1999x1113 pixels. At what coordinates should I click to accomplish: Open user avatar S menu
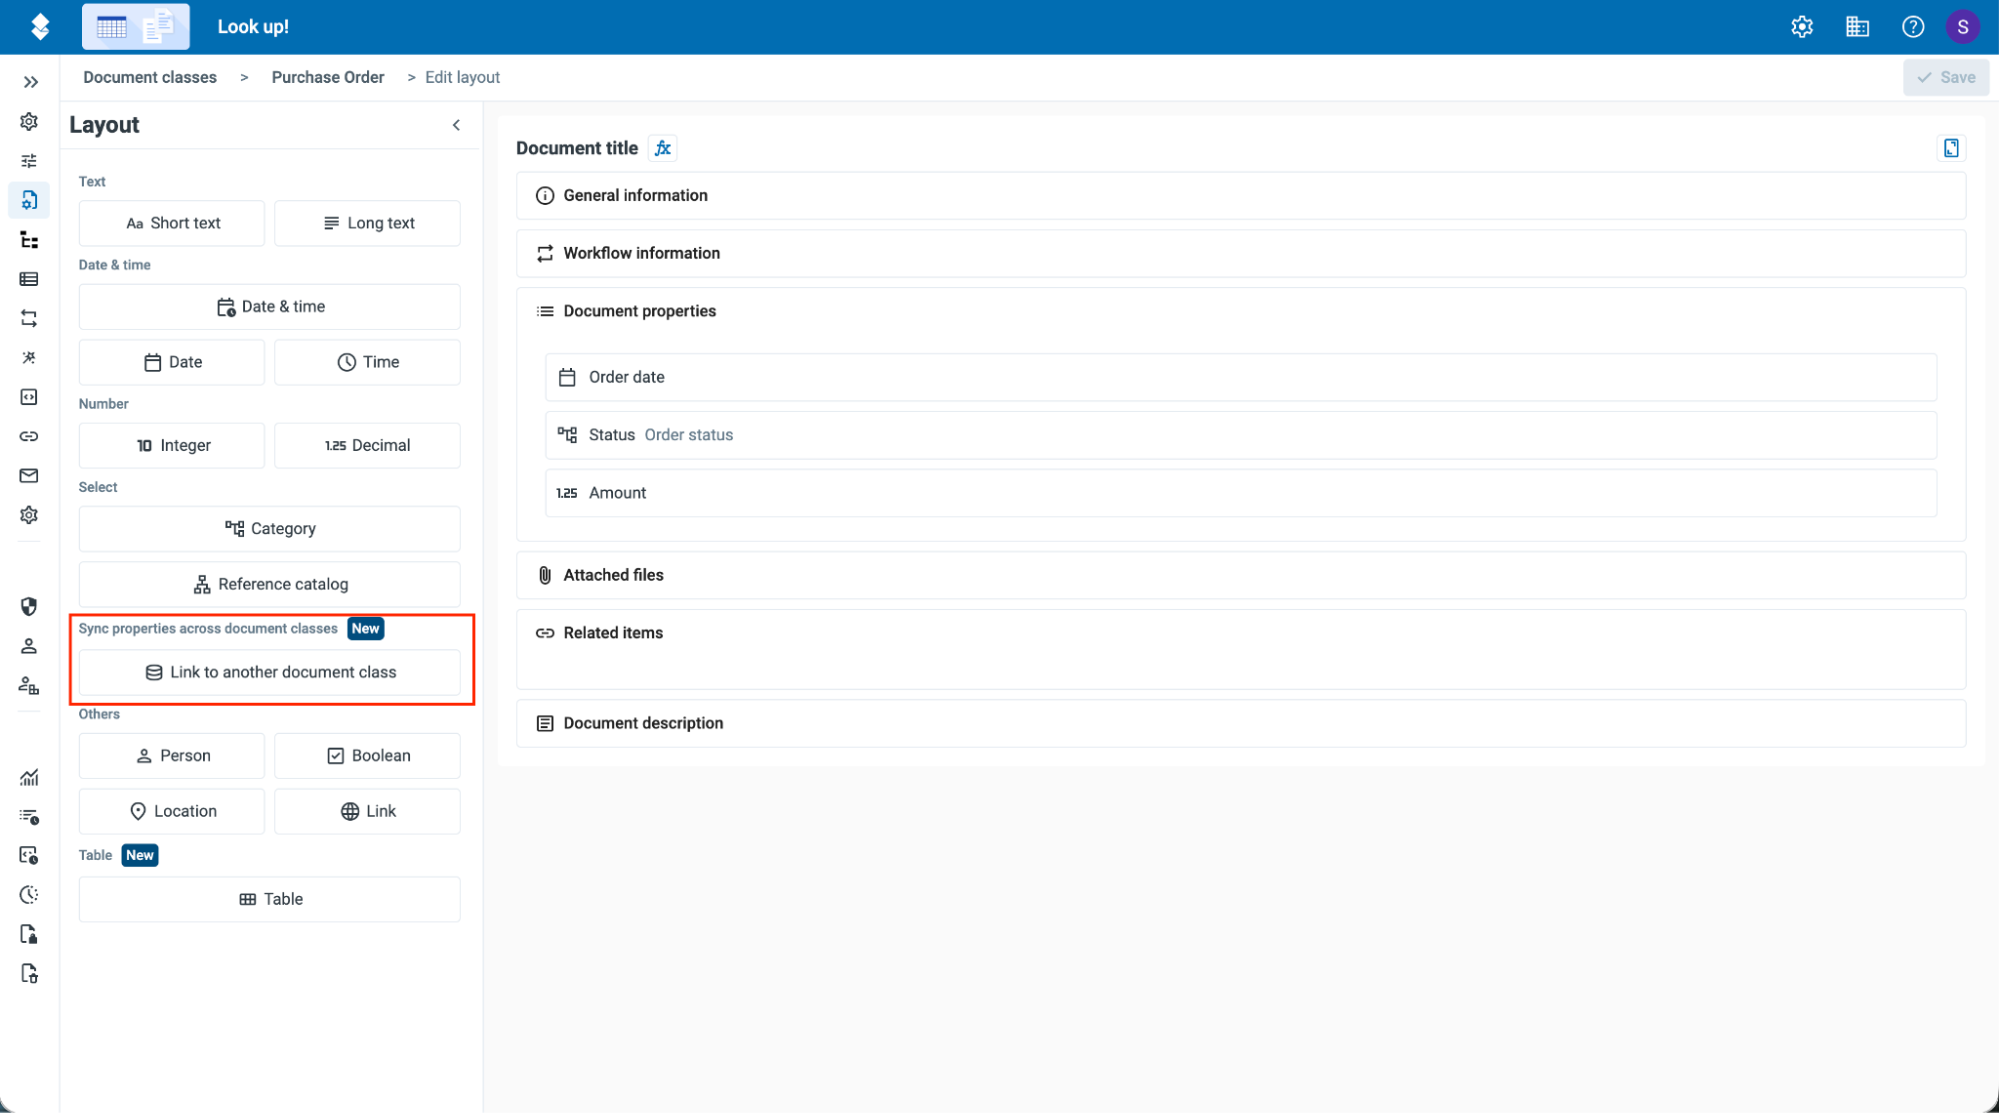pos(1963,27)
